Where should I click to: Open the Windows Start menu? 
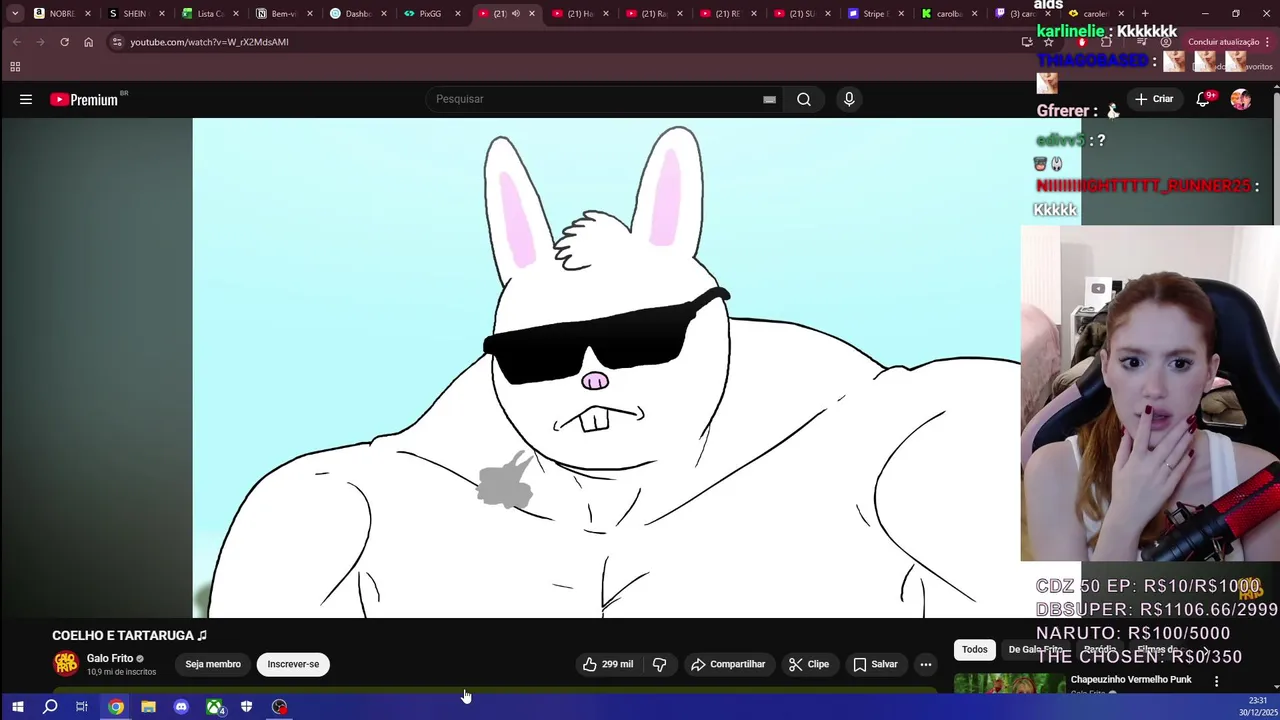point(17,707)
